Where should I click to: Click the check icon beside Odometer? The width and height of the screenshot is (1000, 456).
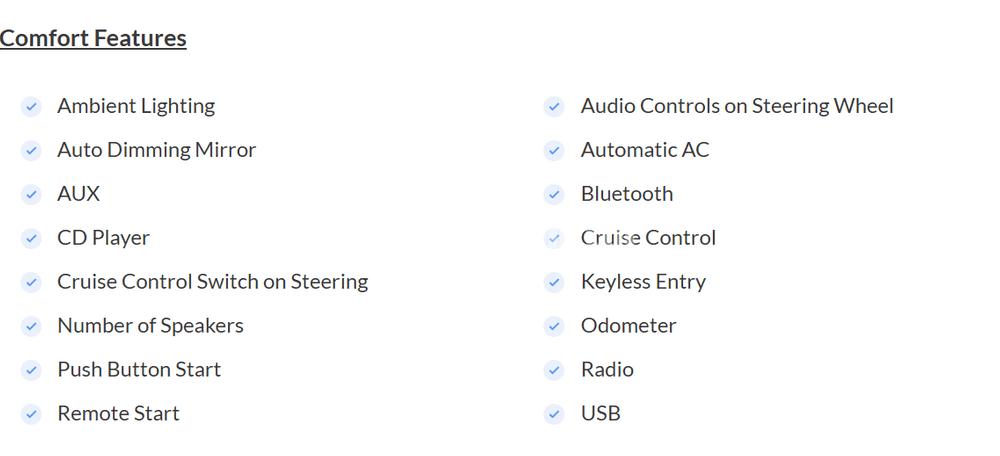554,327
